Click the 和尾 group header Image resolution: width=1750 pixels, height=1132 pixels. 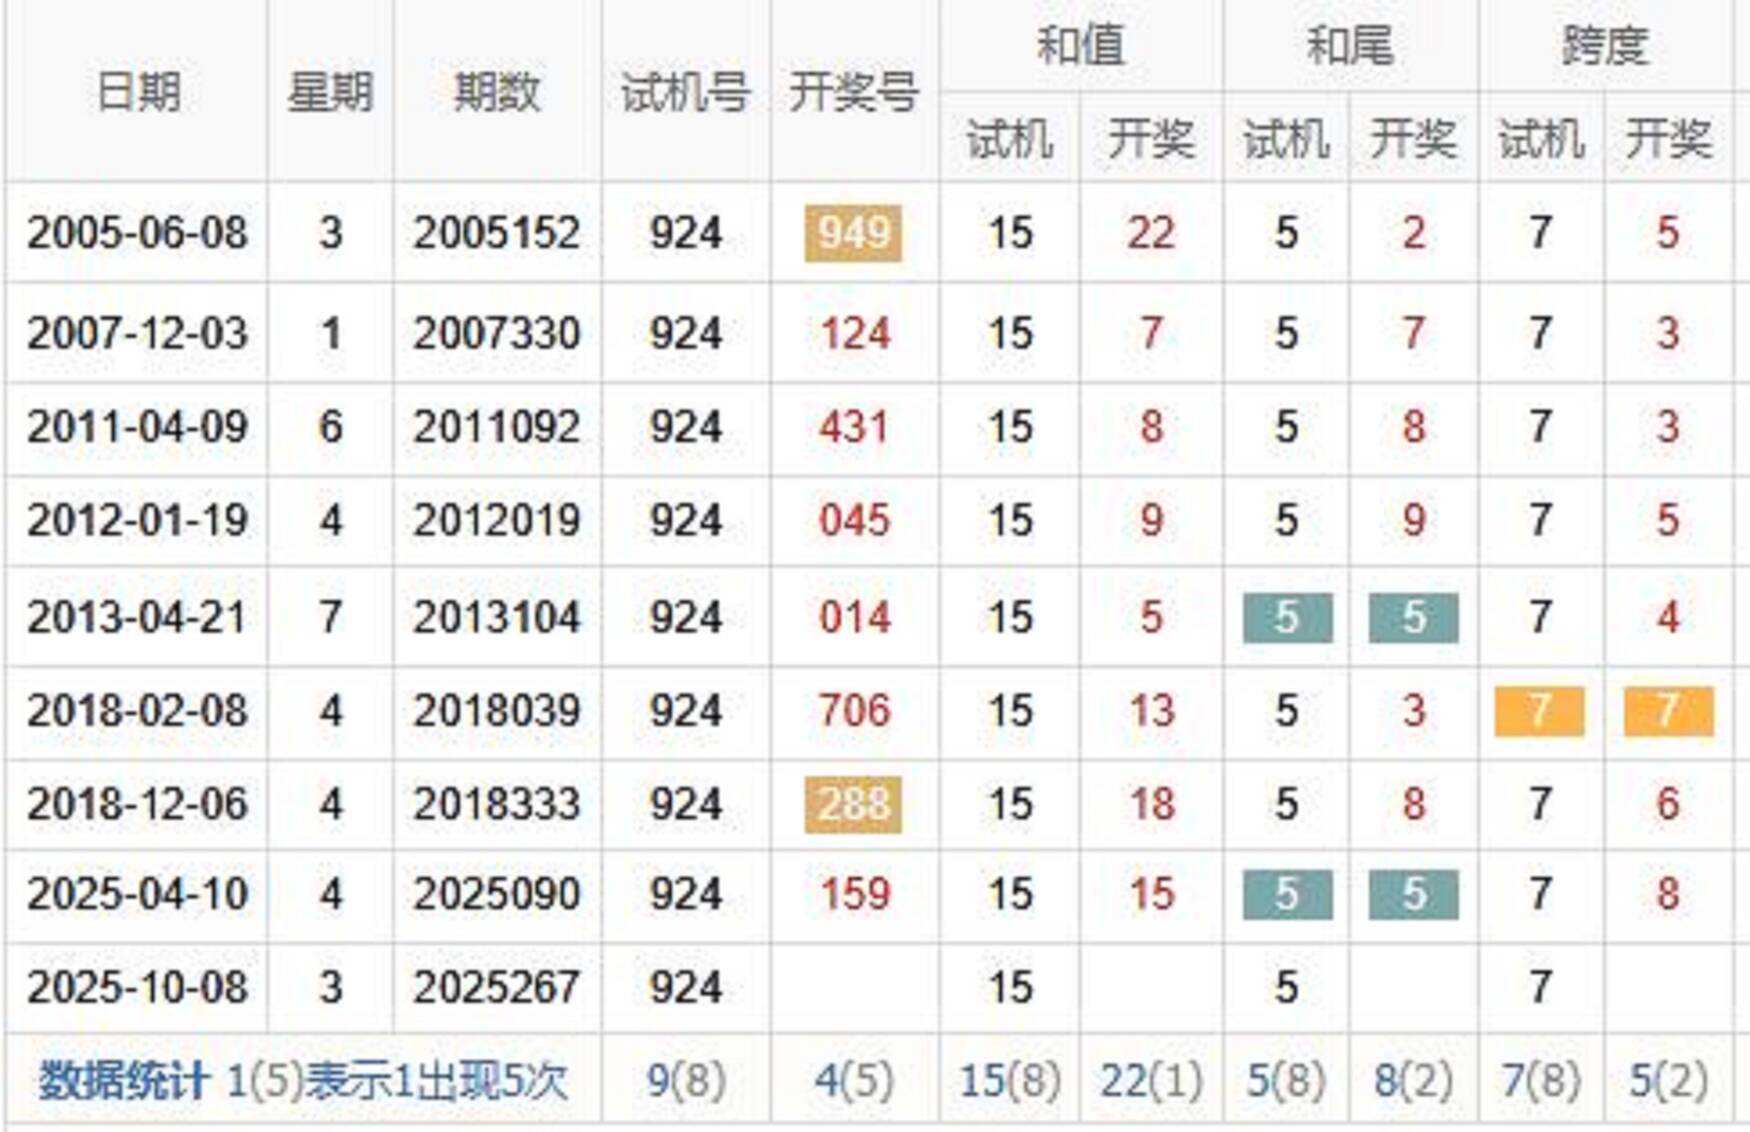(1349, 46)
